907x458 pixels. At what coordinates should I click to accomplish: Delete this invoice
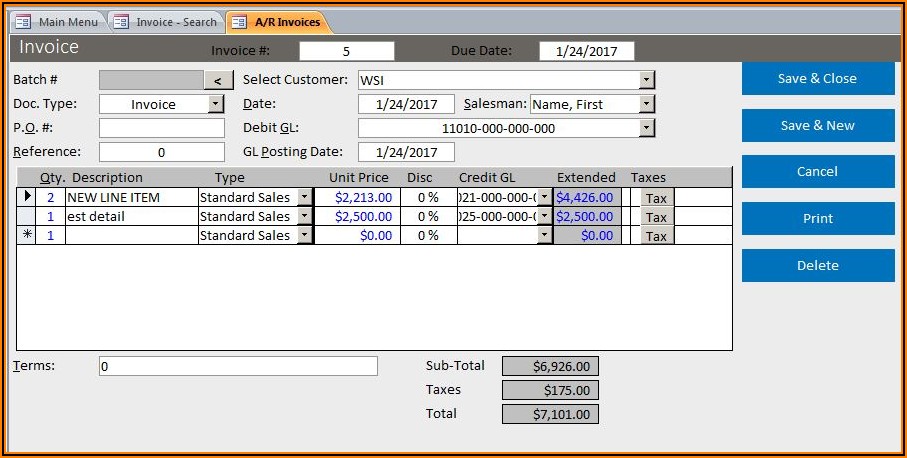point(817,266)
